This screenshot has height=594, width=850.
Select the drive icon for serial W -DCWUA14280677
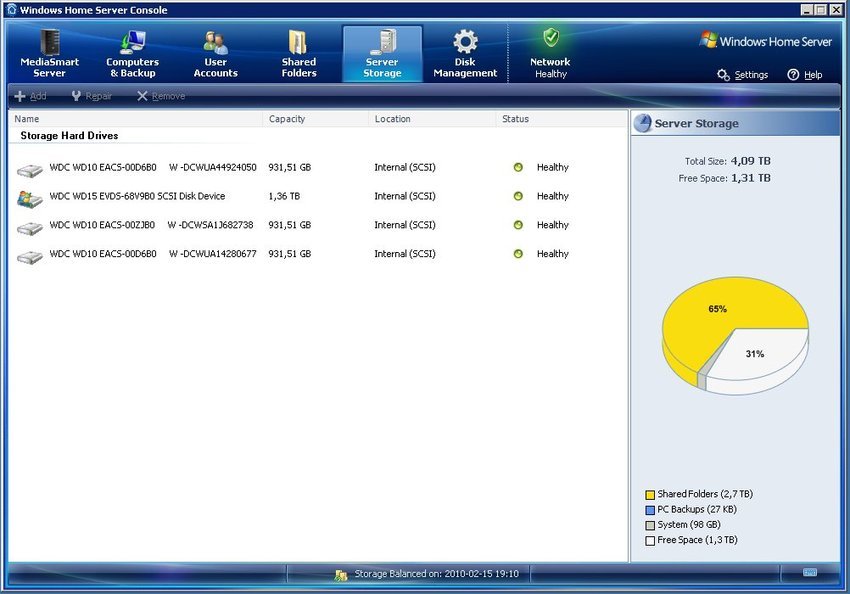(30, 257)
